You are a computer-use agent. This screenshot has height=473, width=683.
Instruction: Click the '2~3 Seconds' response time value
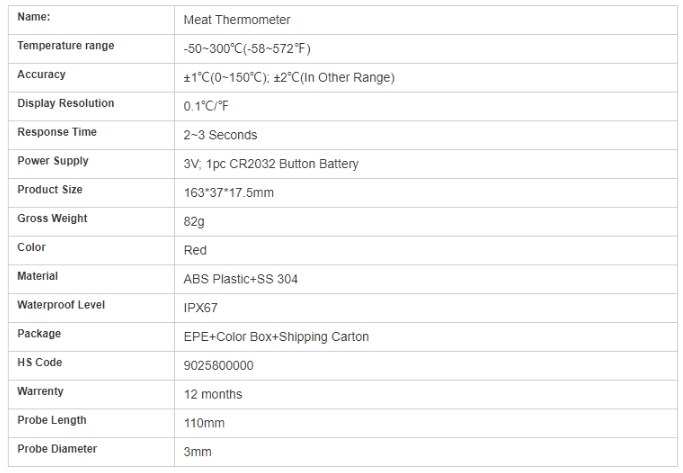tap(221, 135)
